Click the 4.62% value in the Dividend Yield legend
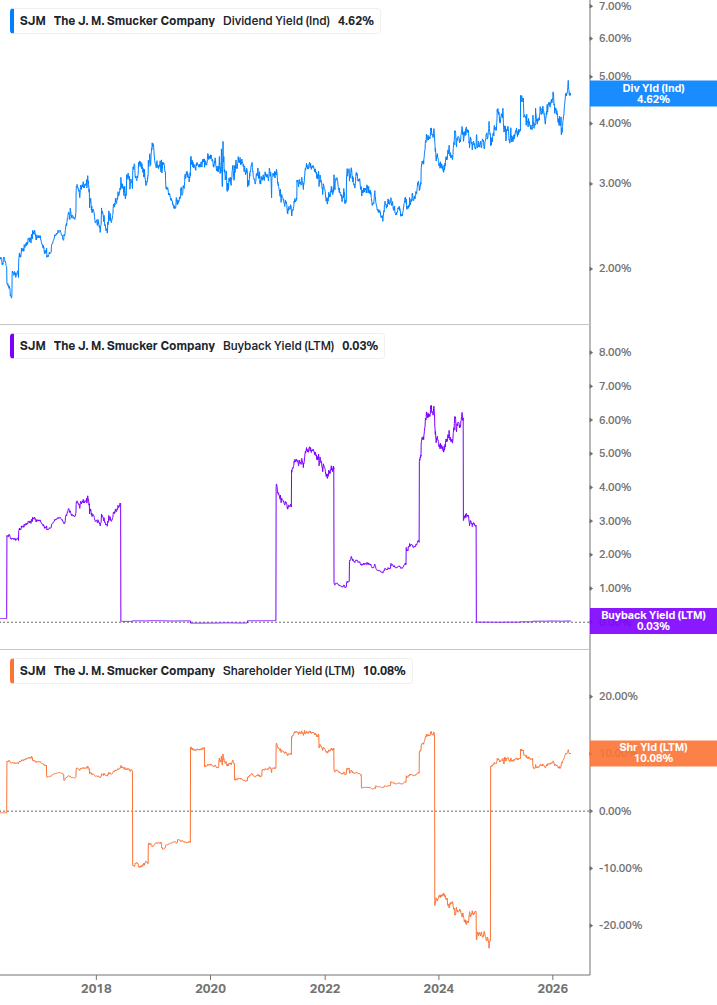717x1005 pixels. pos(356,21)
